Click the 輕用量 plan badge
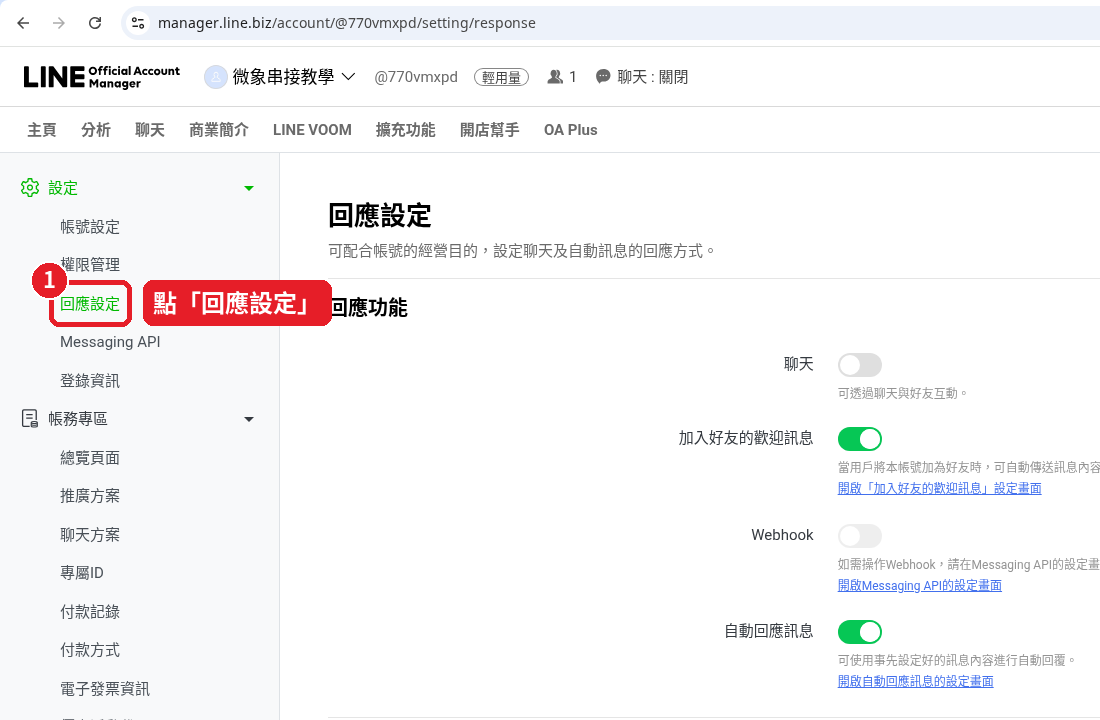1100x720 pixels. 501,77
